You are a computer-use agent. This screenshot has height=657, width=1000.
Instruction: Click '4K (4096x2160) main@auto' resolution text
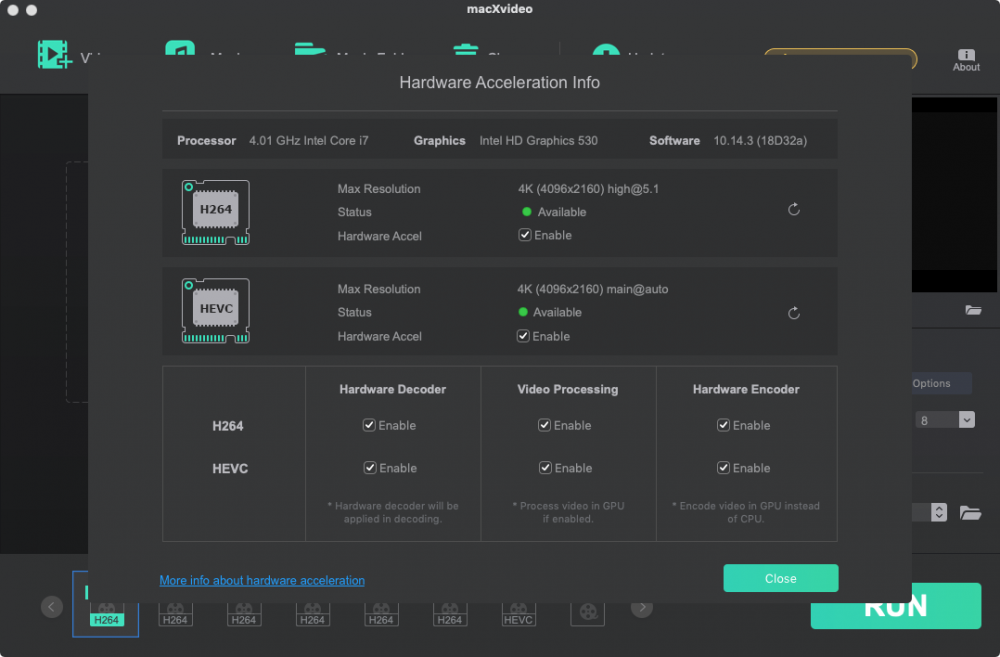592,289
